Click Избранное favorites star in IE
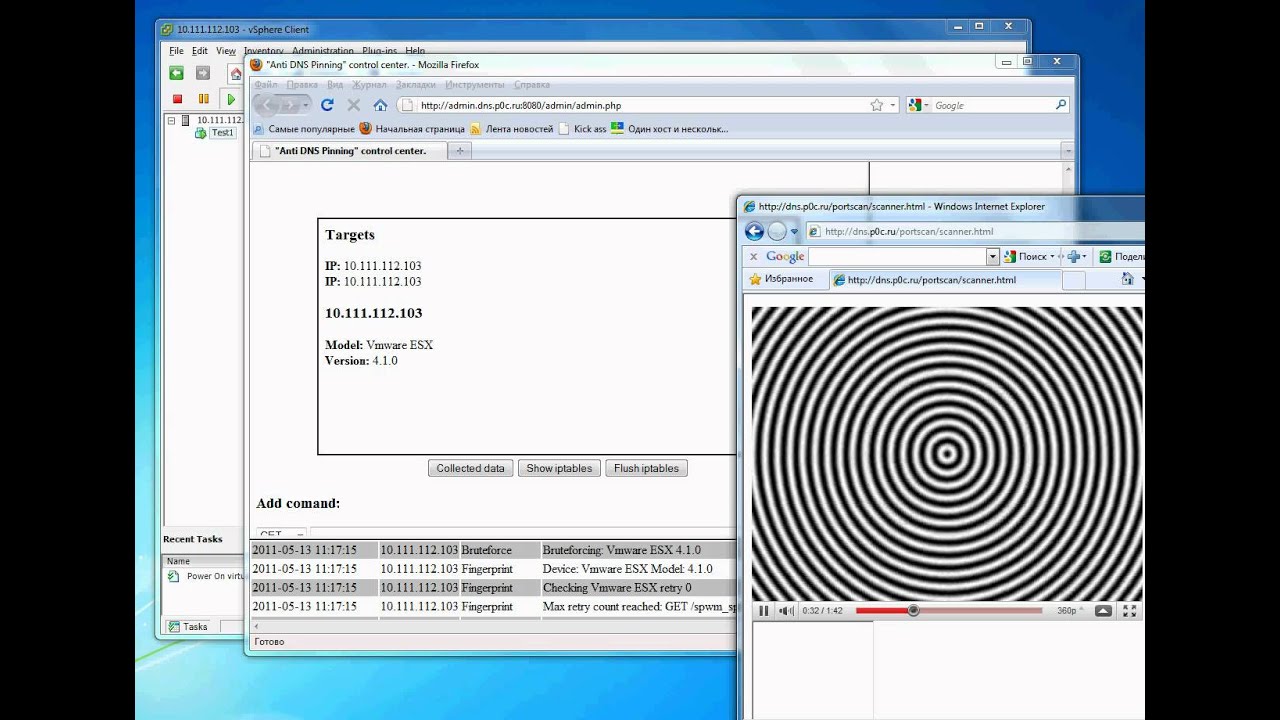 pos(781,279)
